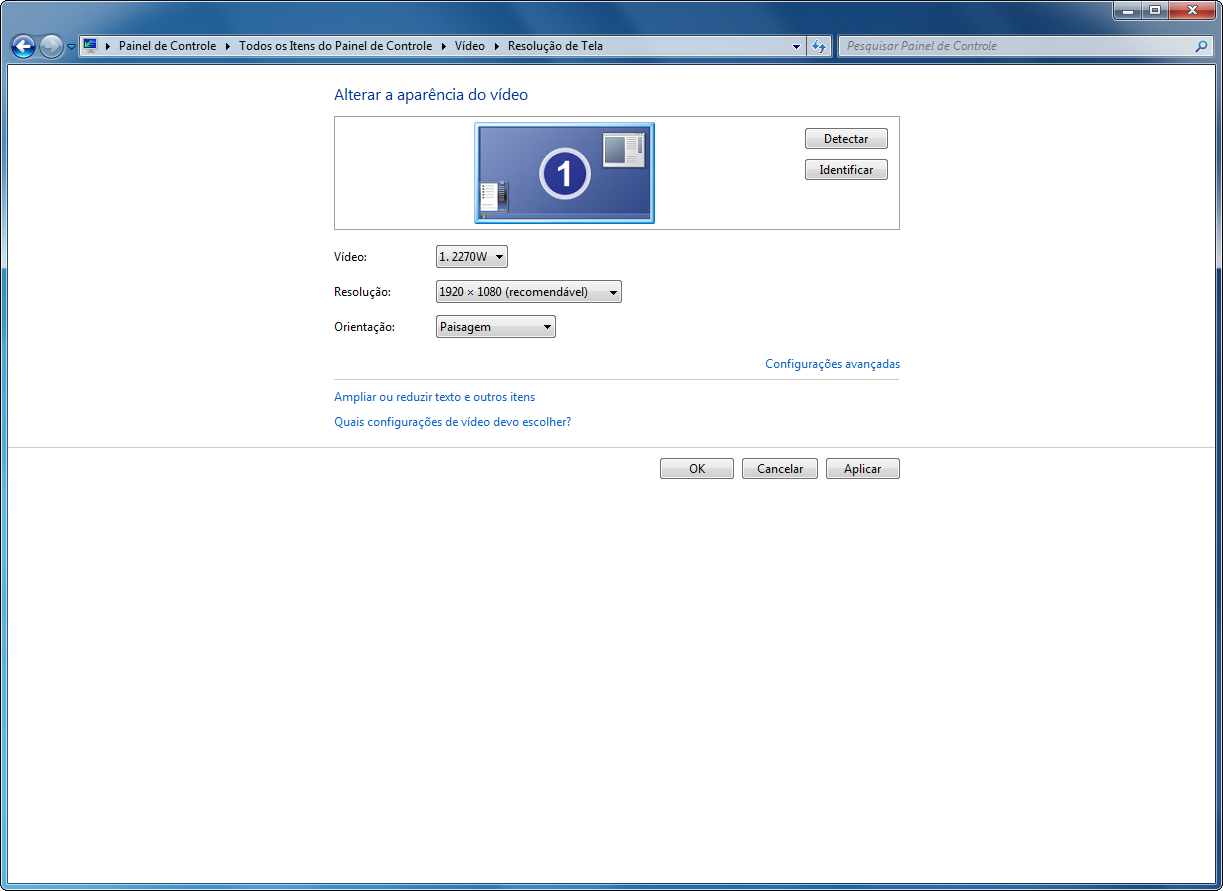Go to Vídeo breadcrumb
1223x891 pixels.
point(469,46)
